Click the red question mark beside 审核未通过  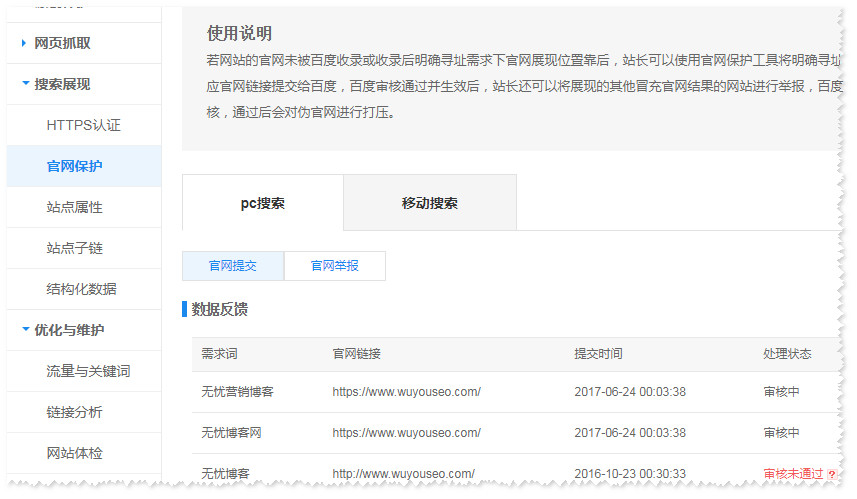click(x=832, y=474)
